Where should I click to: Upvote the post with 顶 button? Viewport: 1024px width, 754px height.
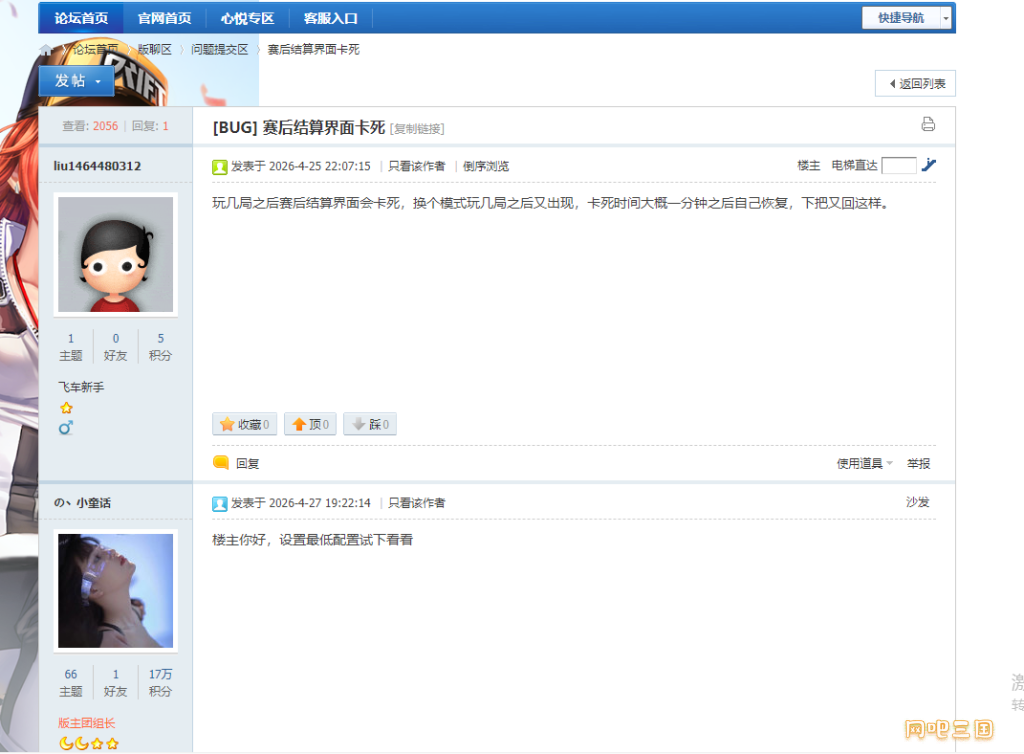[x=310, y=424]
